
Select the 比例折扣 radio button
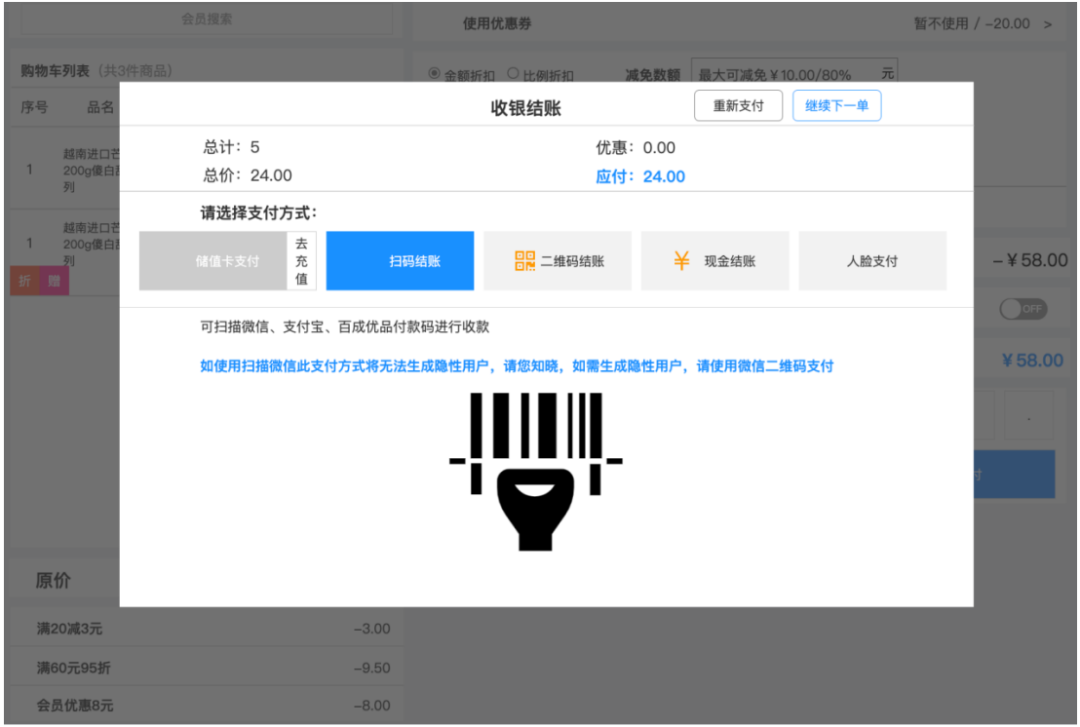click(x=513, y=72)
